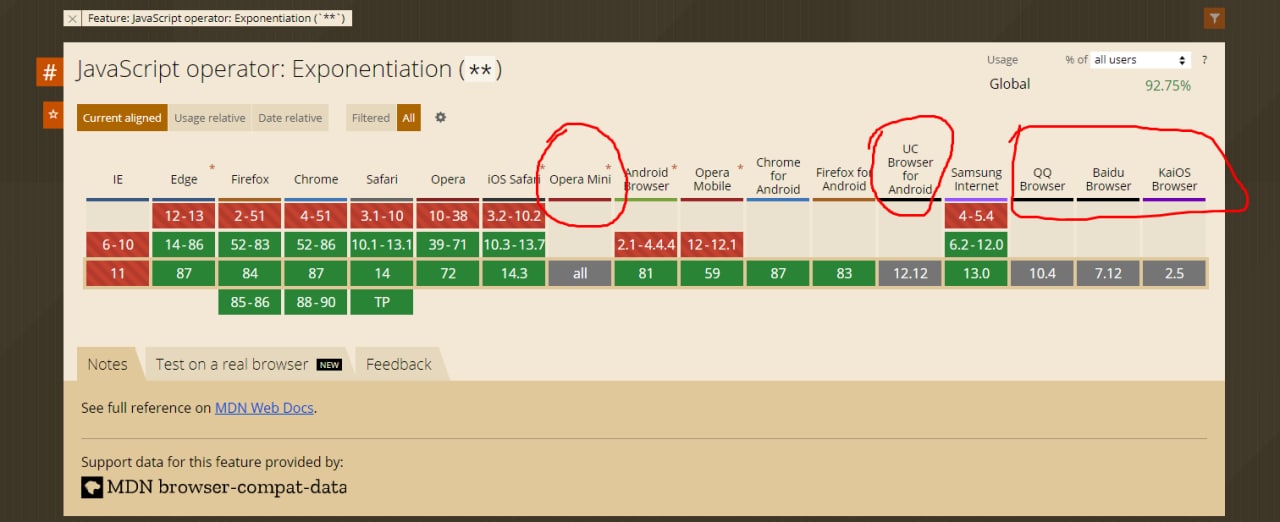Click Edge 14-86 cell
Image resolution: width=1280 pixels, height=522 pixels.
pos(184,245)
